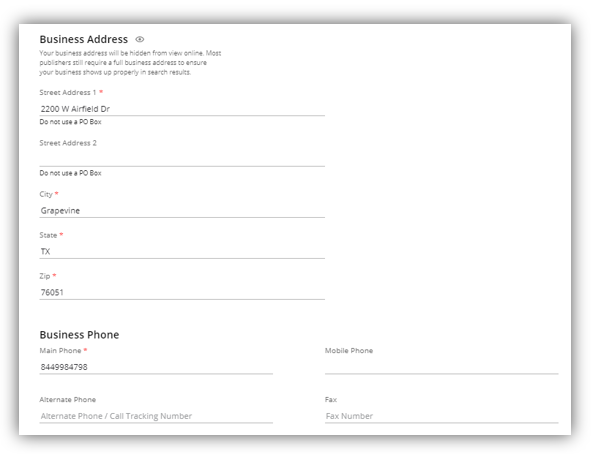Focus the Alternate Phone / Call Tracking field
The width and height of the screenshot is (595, 454).
(156, 416)
